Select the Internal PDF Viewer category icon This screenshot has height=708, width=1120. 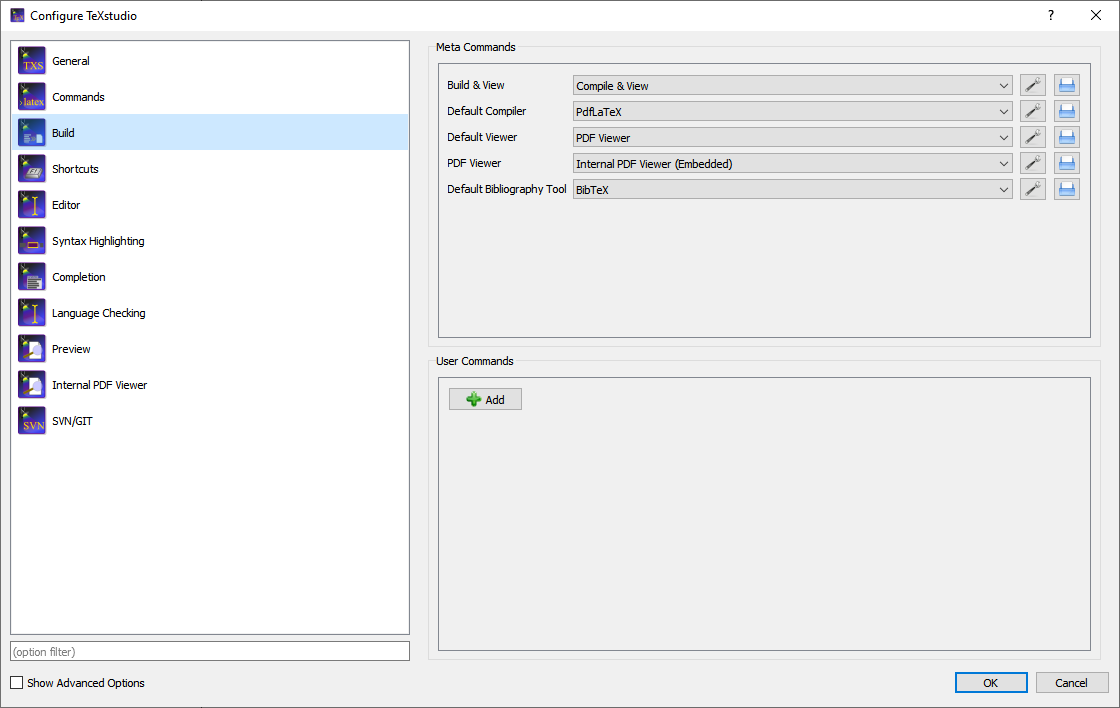(x=30, y=384)
